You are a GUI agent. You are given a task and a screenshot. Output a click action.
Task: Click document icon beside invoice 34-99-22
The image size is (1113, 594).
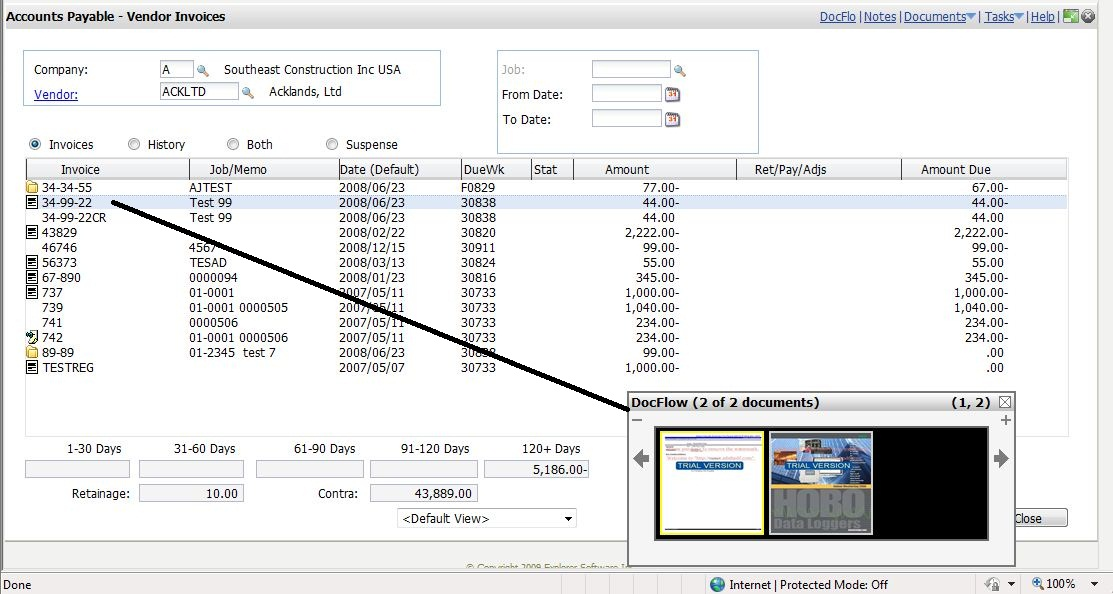pos(32,202)
